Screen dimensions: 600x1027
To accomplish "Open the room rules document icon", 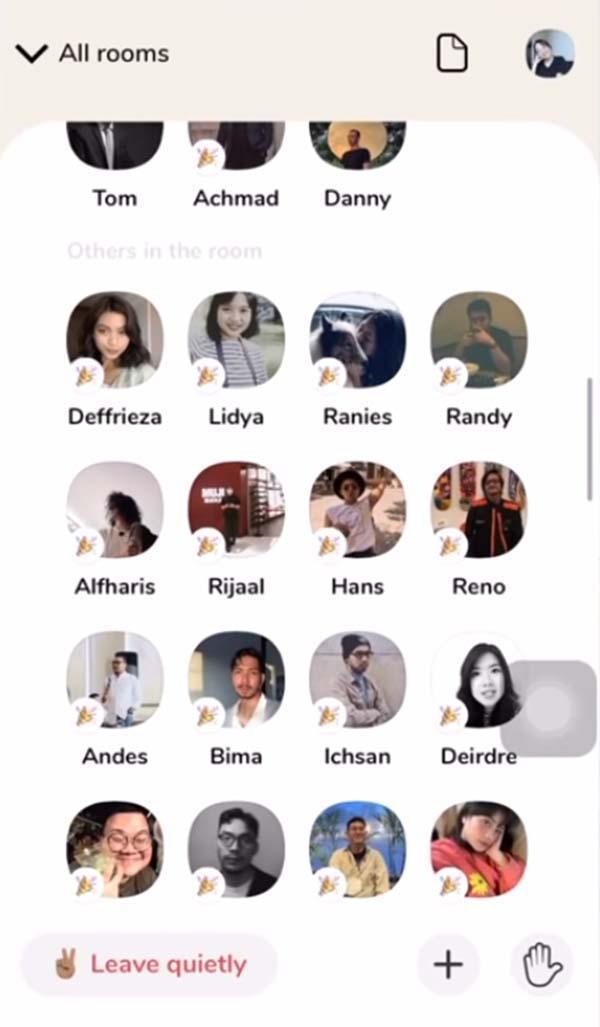I will click(x=452, y=53).
